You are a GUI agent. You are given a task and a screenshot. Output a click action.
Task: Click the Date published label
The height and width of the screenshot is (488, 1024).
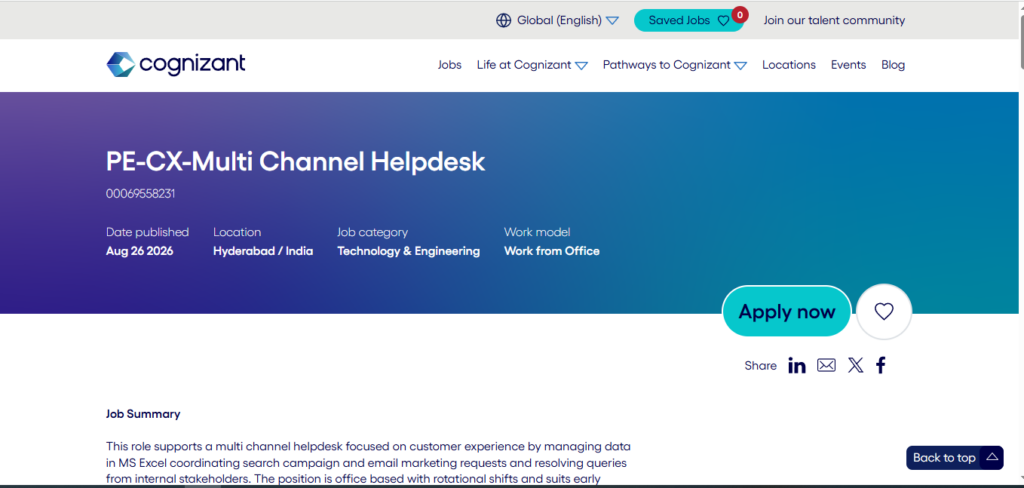coord(148,232)
